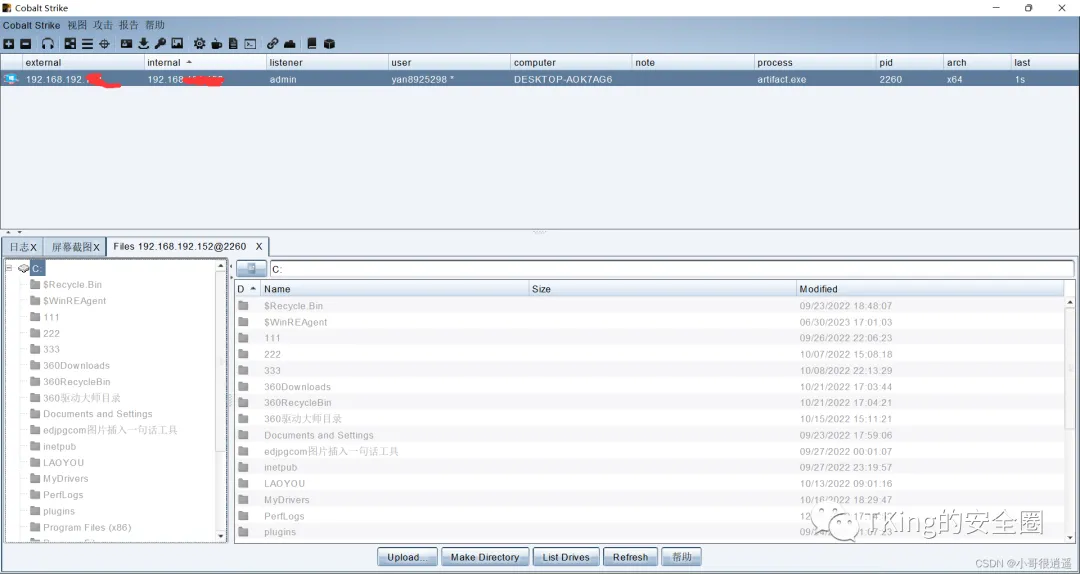Select Documents and Settings row in file list
This screenshot has height=574, width=1080.
650,435
